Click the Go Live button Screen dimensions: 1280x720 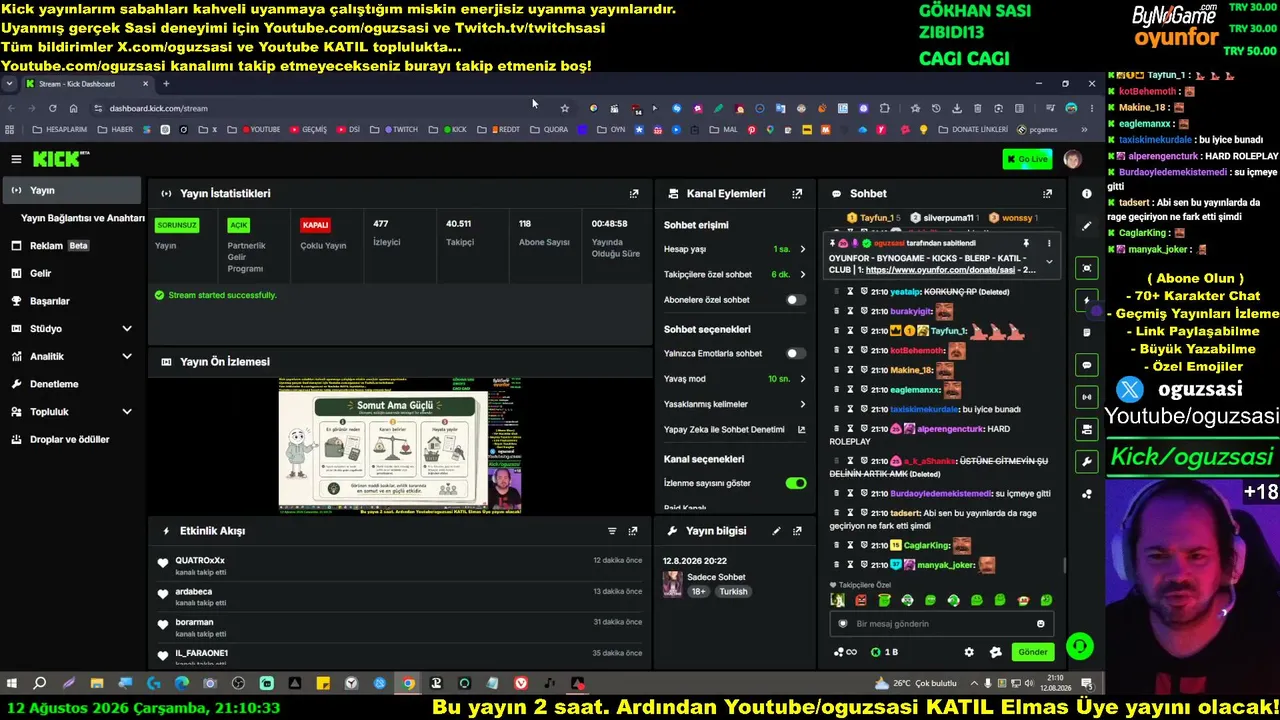(x=1027, y=159)
